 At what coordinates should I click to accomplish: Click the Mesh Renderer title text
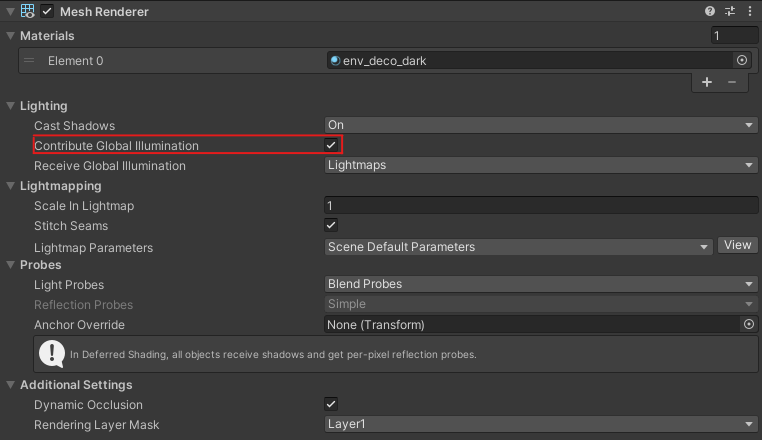pos(104,12)
